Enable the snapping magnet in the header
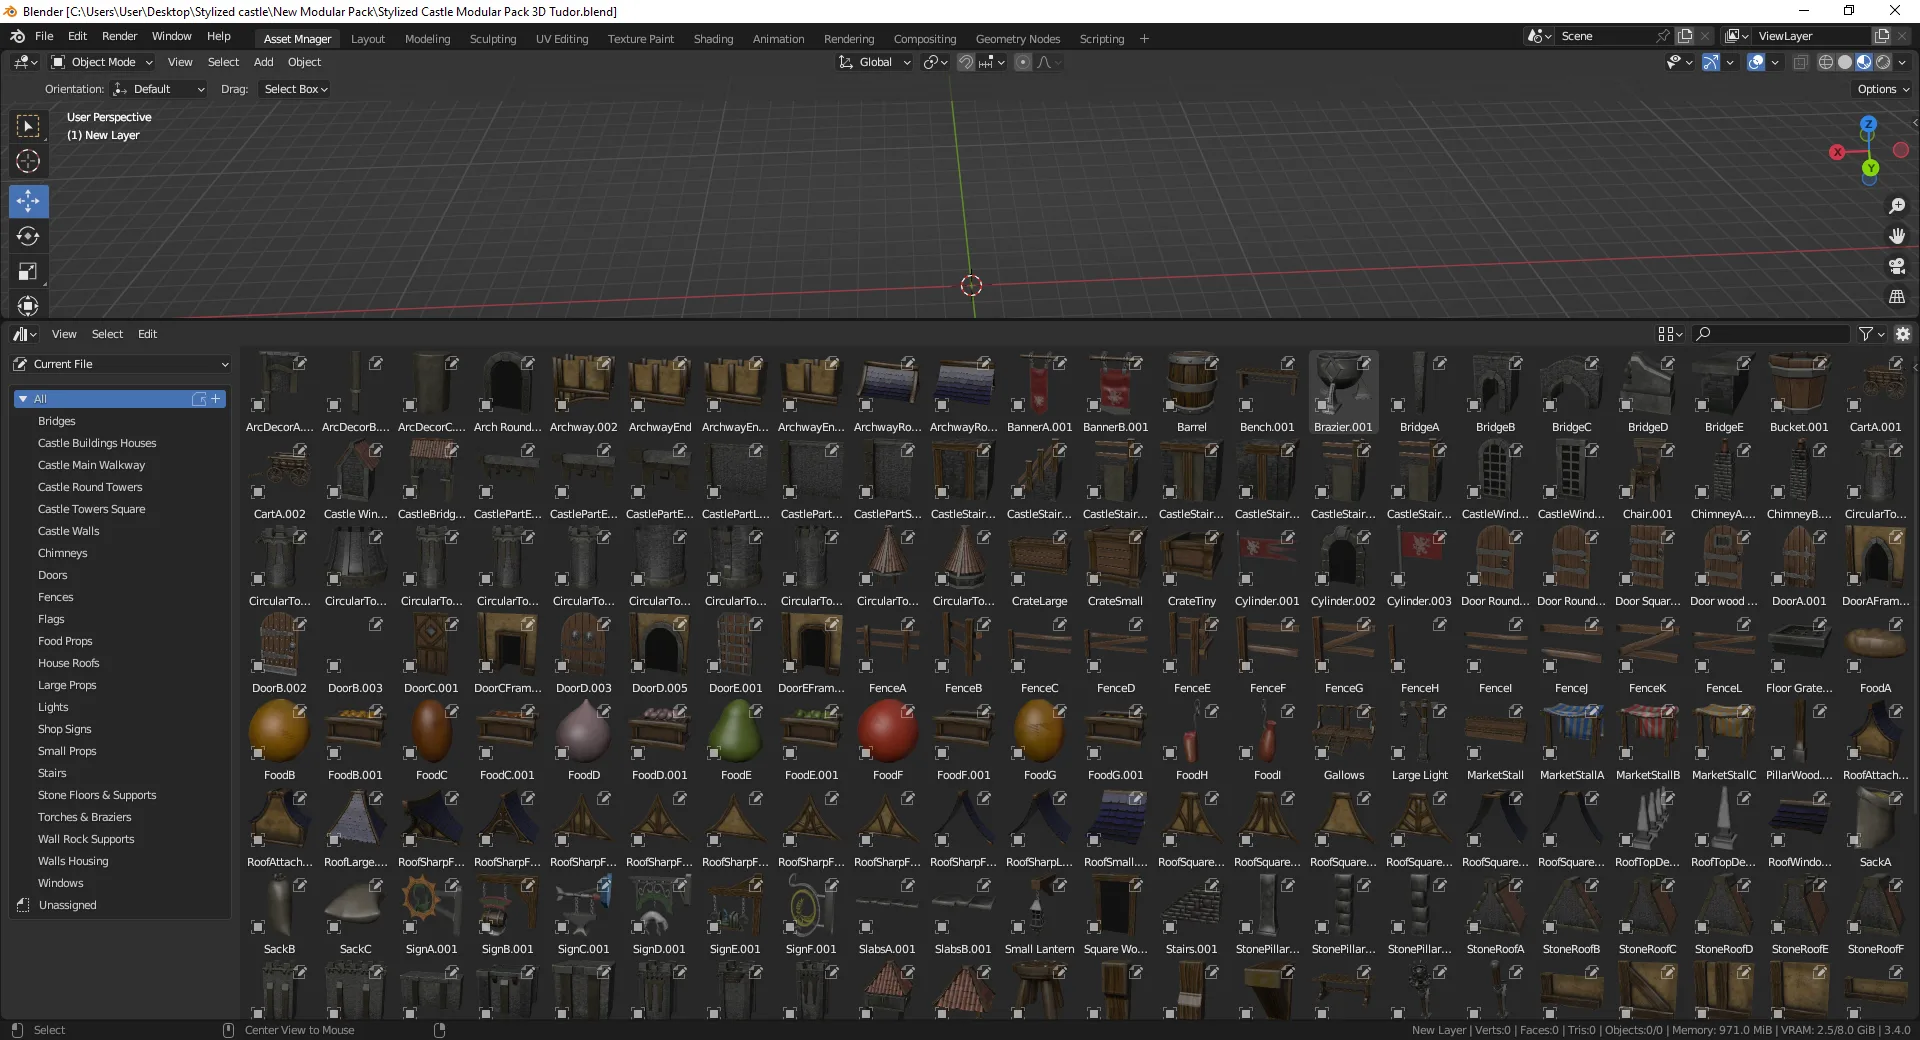1920x1040 pixels. [x=966, y=62]
